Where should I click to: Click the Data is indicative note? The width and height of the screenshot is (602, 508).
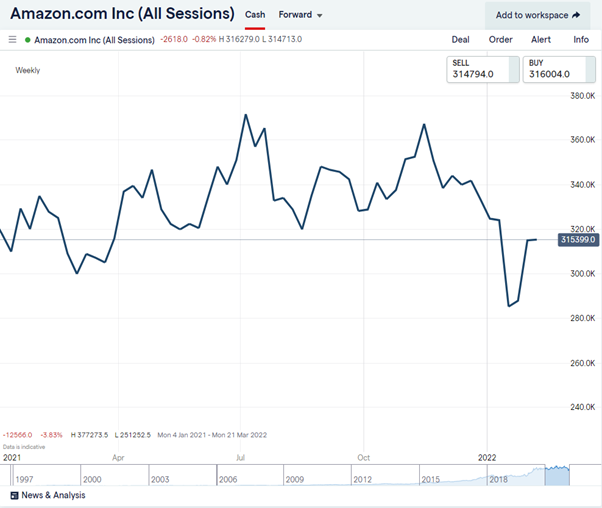pos(24,447)
